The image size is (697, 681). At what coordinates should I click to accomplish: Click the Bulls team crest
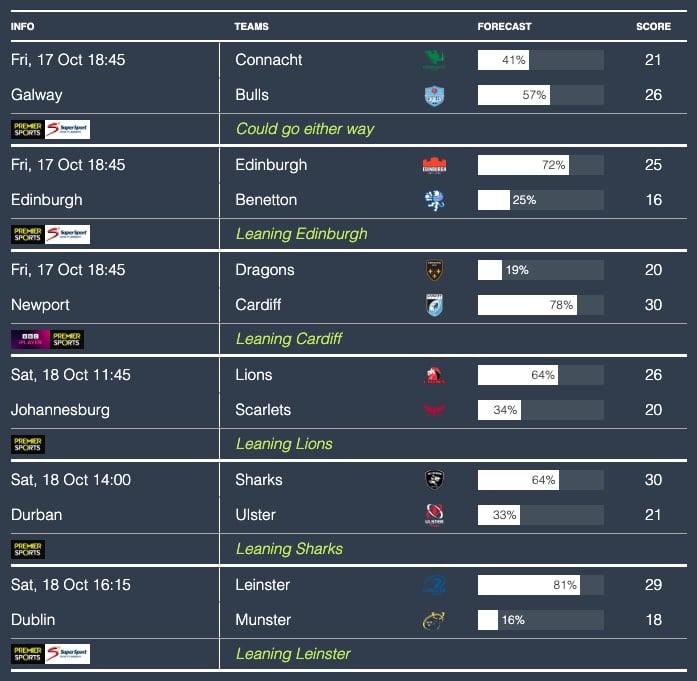(434, 95)
